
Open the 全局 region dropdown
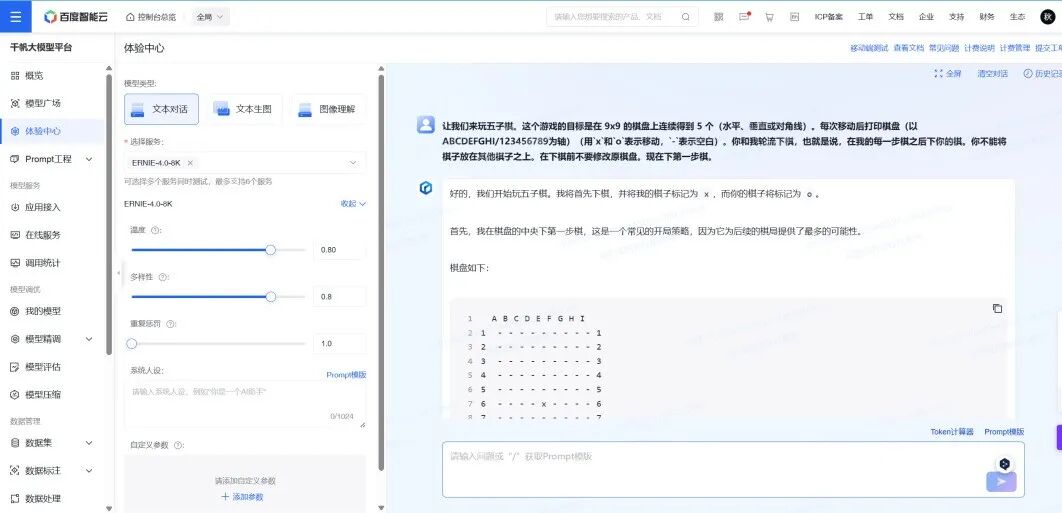click(x=211, y=17)
